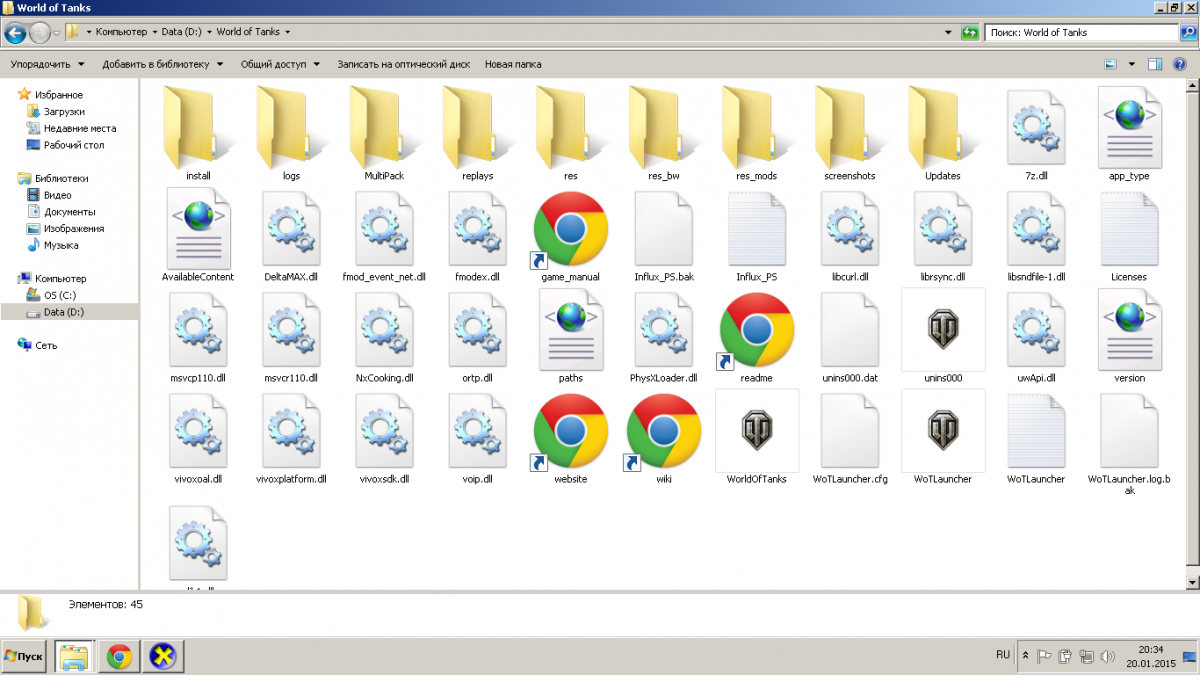Click Записать на оптический диск
Screen dimensions: 1200x675
[x=403, y=64]
